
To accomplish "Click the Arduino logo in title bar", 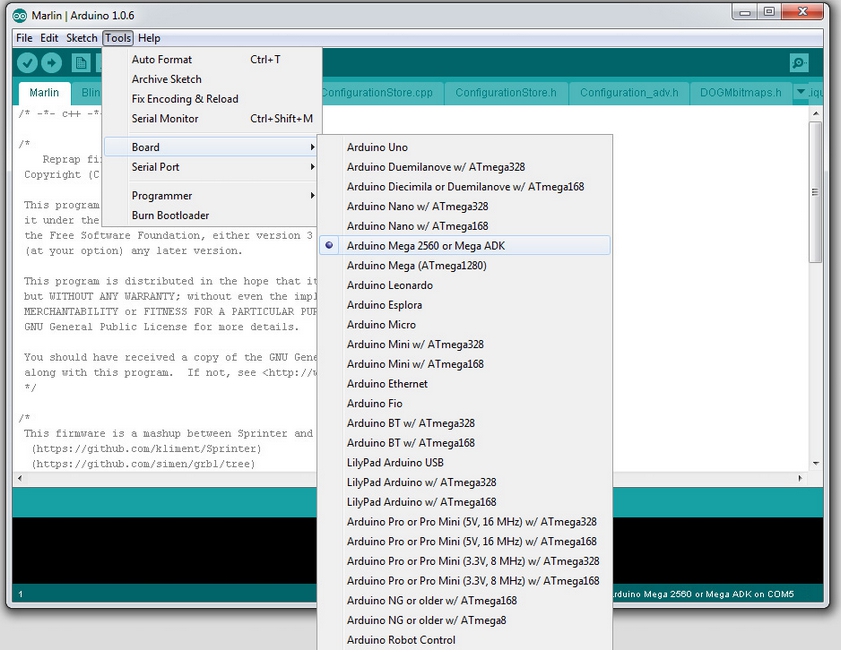I will [19, 16].
